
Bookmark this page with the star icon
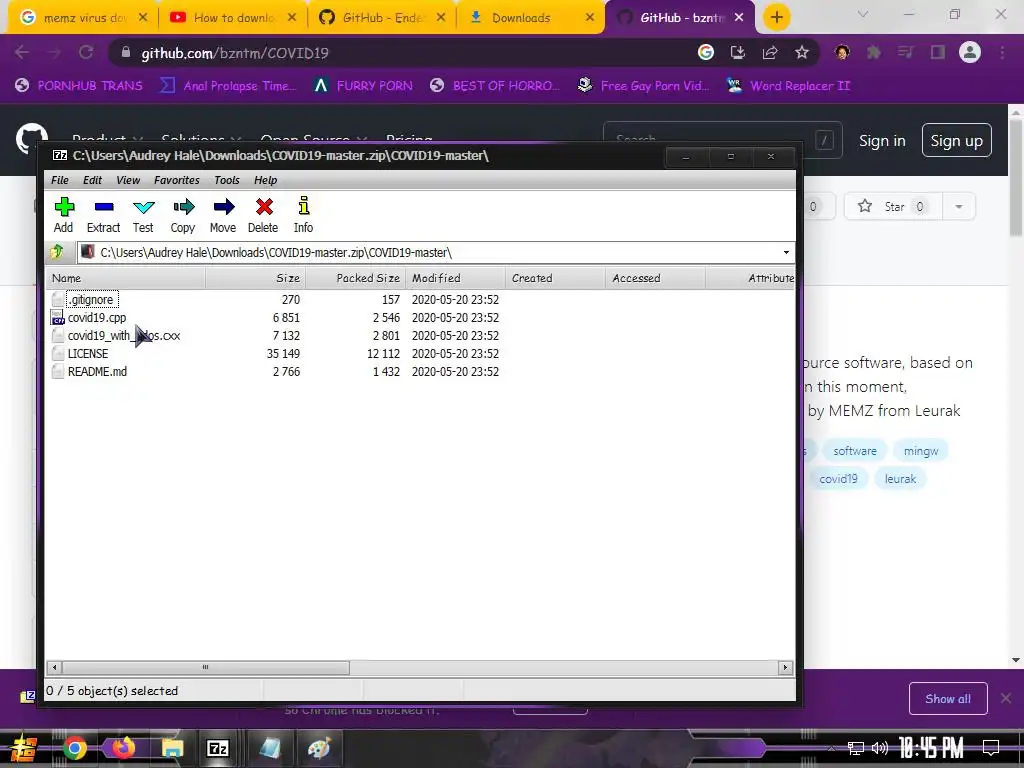point(802,52)
